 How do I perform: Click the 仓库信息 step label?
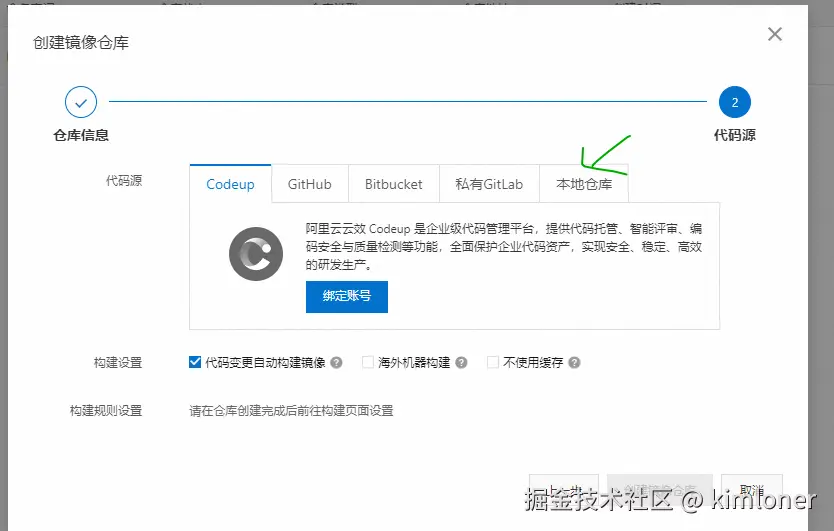[x=81, y=135]
